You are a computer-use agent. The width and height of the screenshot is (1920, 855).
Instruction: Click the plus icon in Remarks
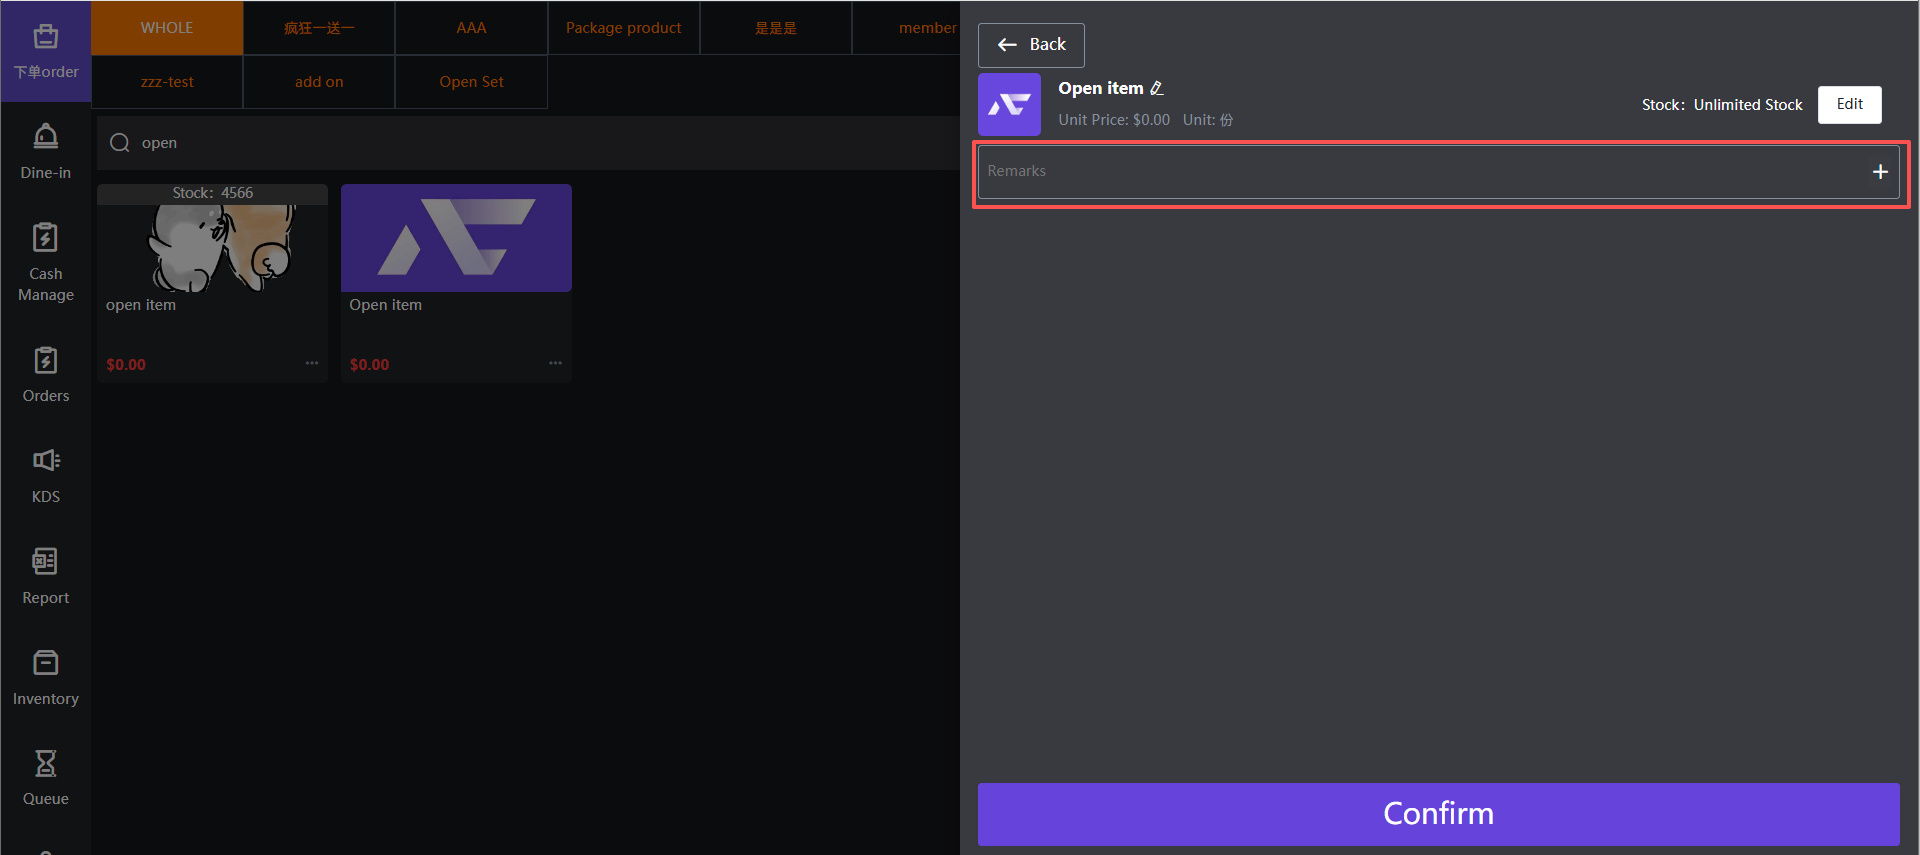point(1879,172)
